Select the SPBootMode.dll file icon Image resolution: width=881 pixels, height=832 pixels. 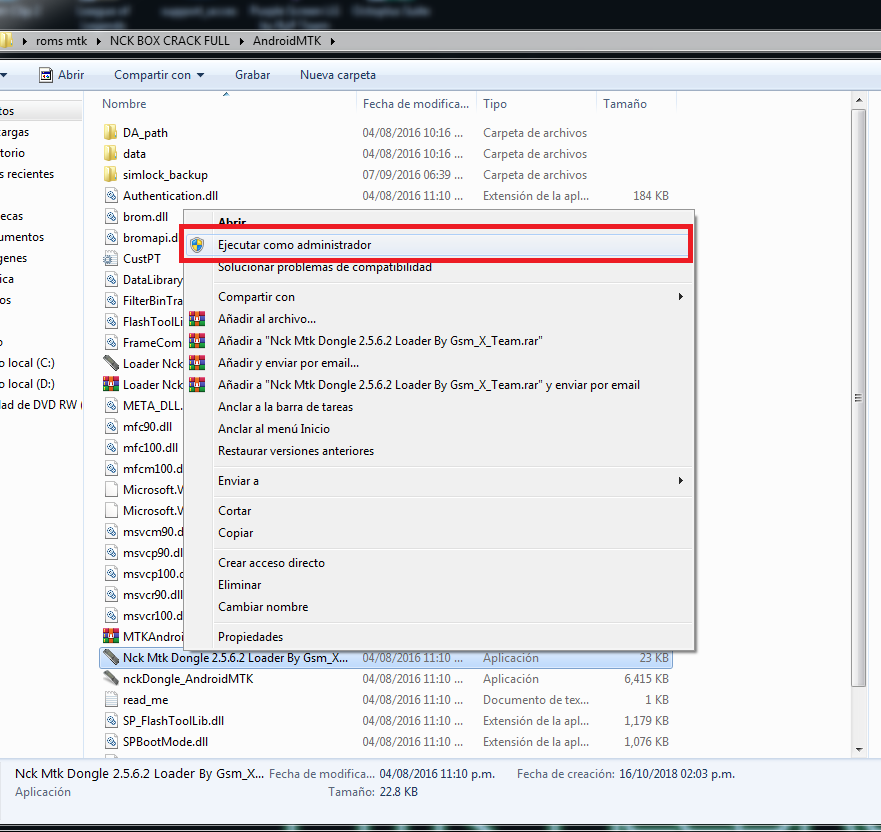pyautogui.click(x=110, y=741)
